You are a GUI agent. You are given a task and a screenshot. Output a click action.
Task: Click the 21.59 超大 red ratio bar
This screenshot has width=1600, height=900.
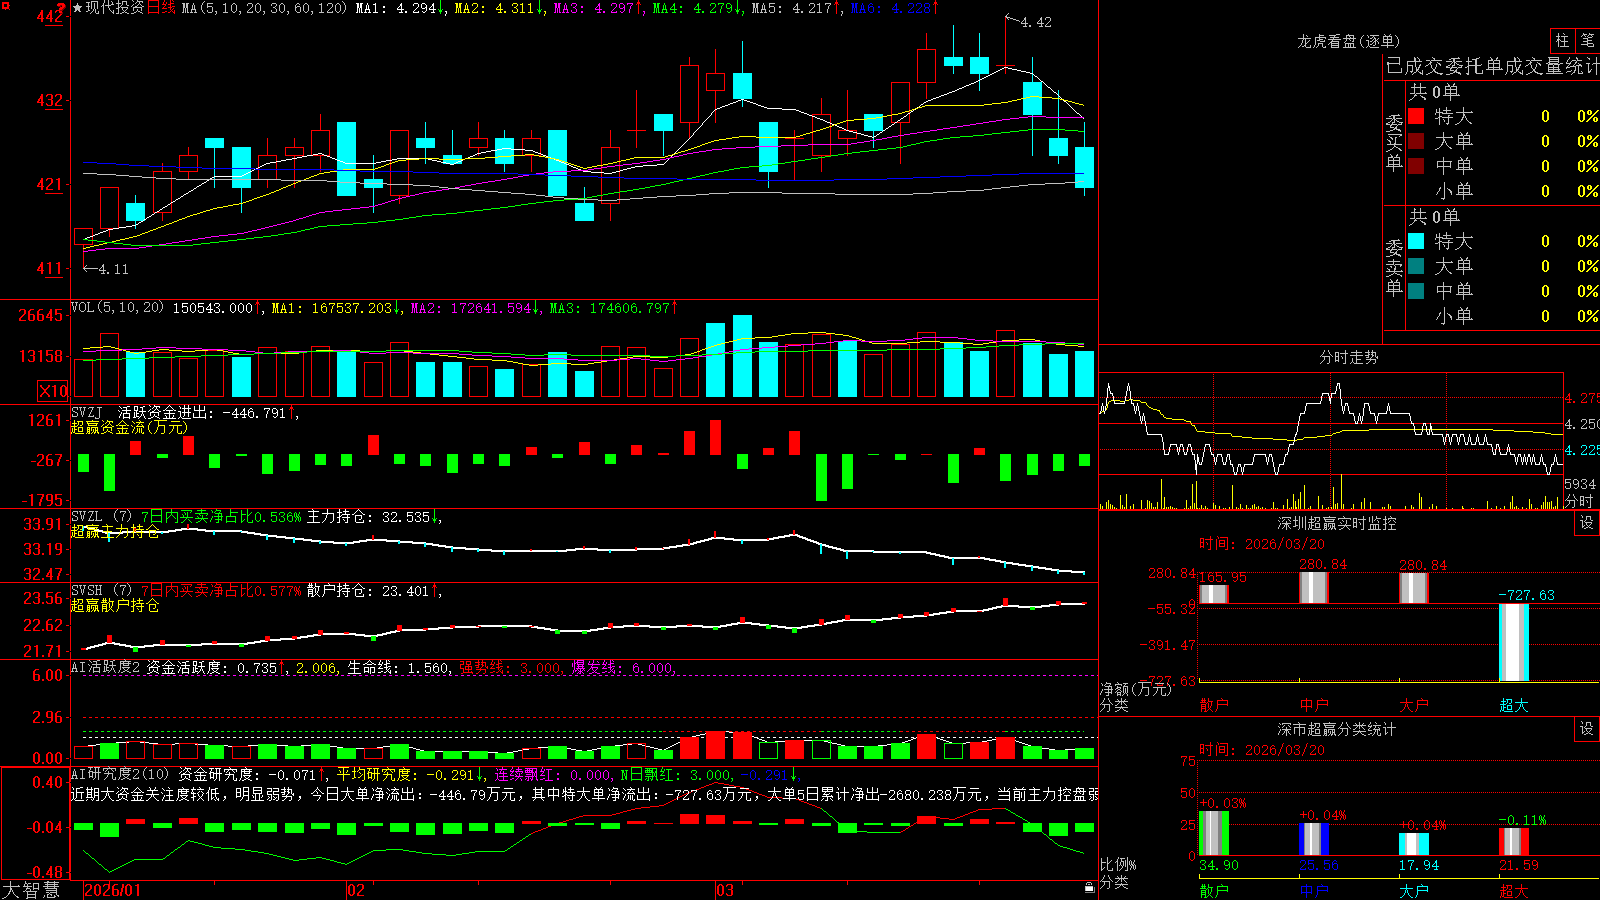pyautogui.click(x=1514, y=842)
